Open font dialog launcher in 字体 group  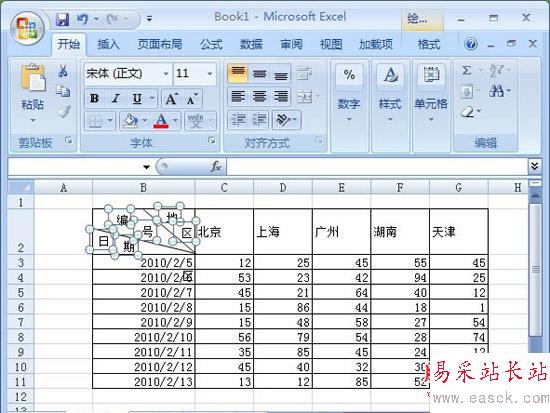(212, 141)
